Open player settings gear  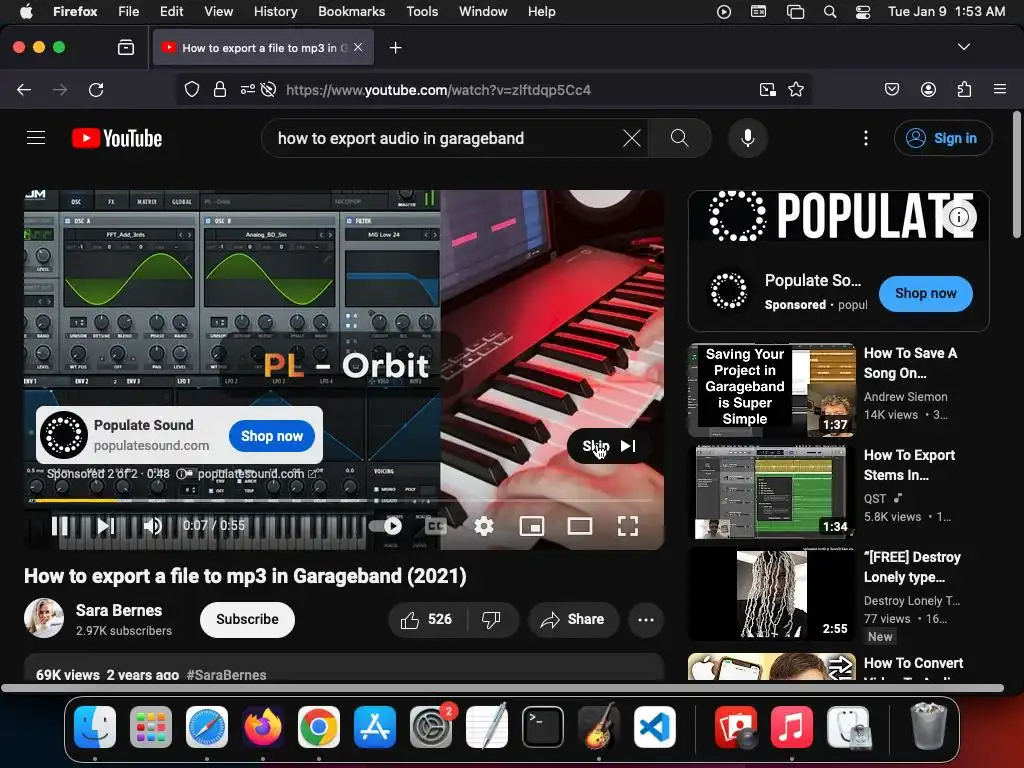coord(483,526)
